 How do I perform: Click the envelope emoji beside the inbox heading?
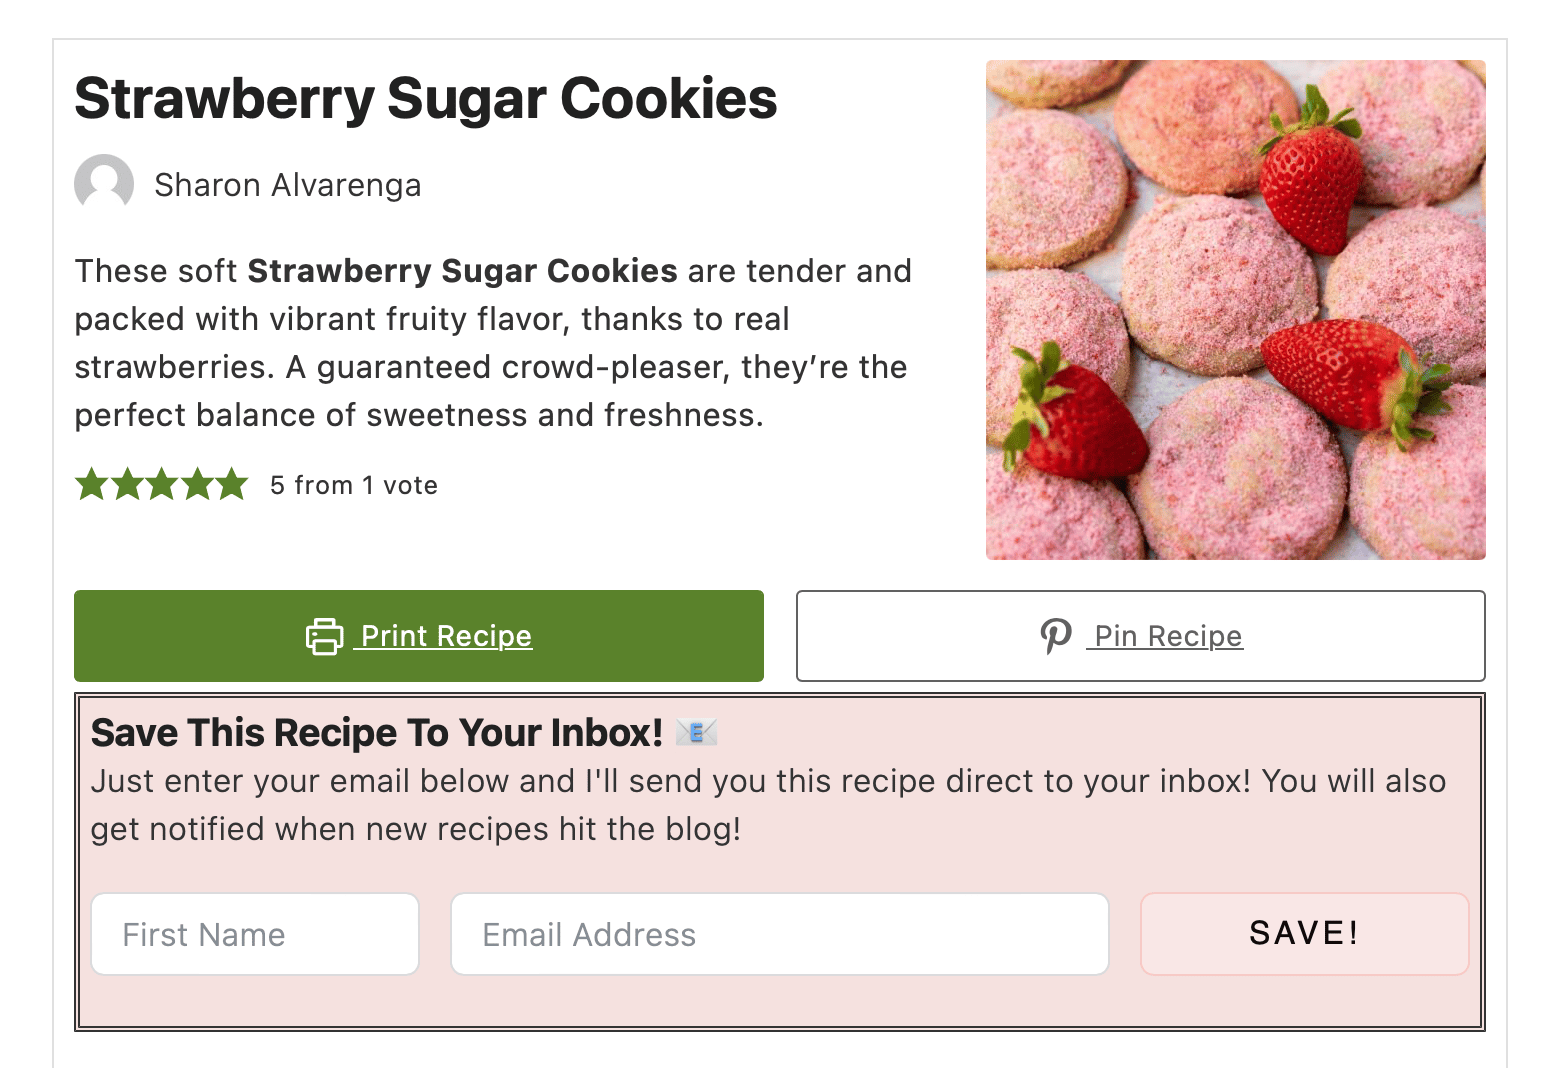pos(696,733)
